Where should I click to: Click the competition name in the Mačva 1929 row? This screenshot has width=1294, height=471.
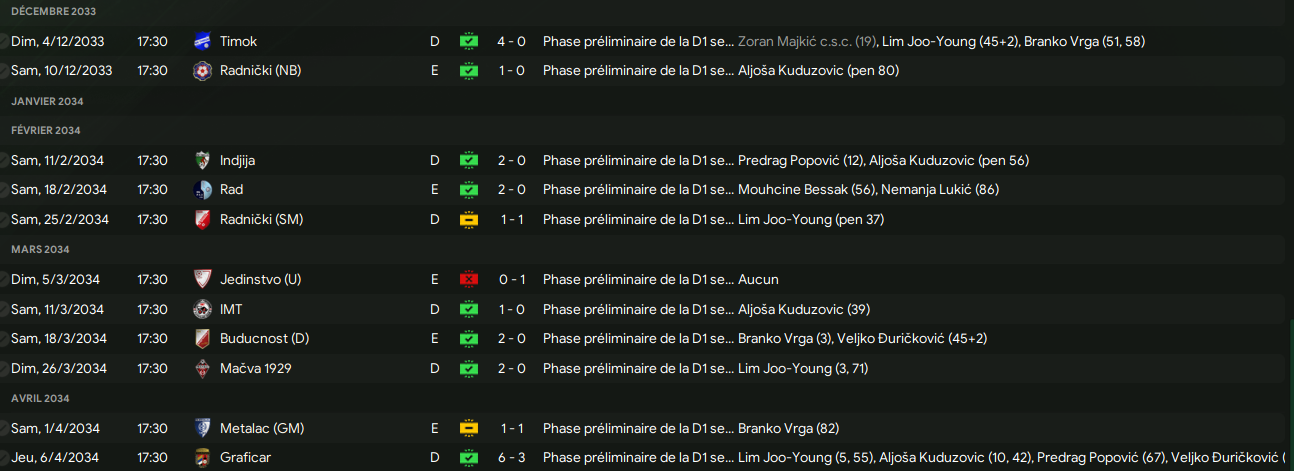637,369
